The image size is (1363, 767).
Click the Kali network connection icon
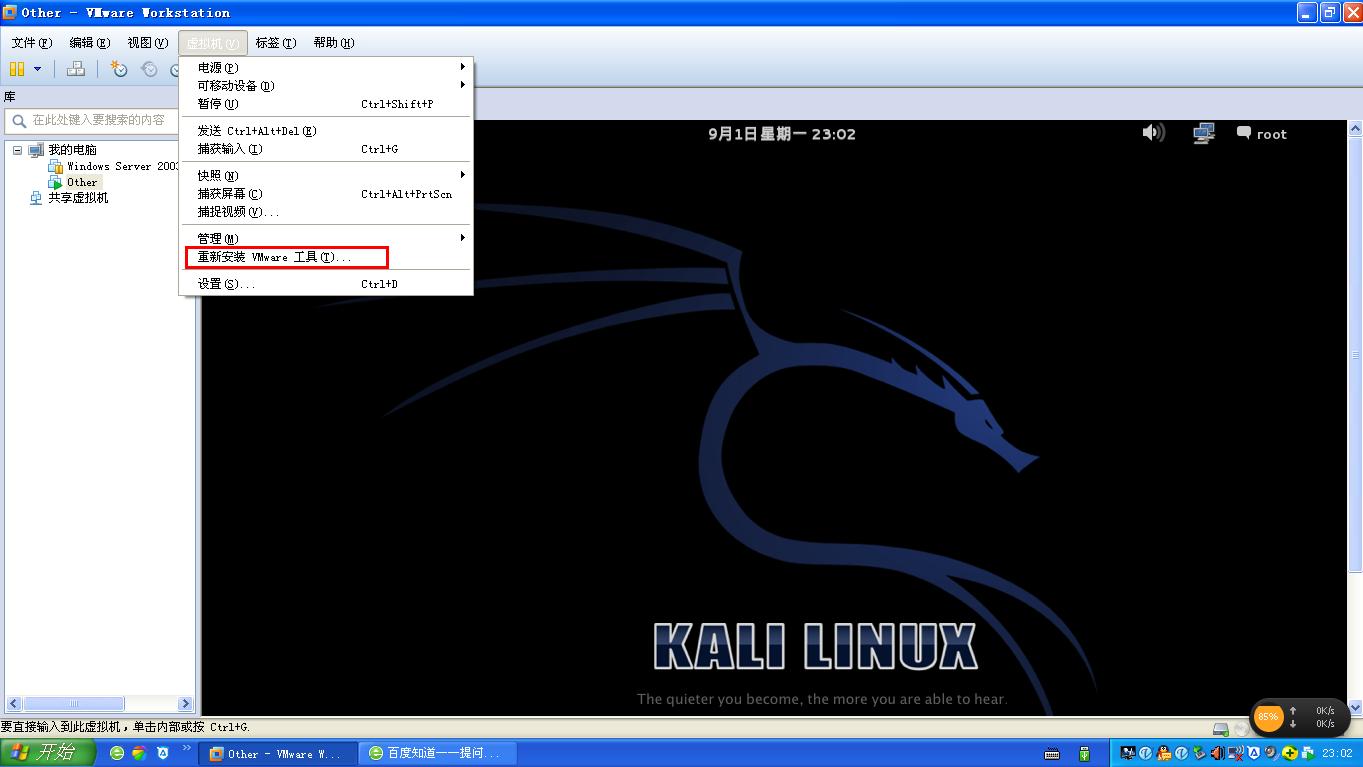click(1204, 133)
